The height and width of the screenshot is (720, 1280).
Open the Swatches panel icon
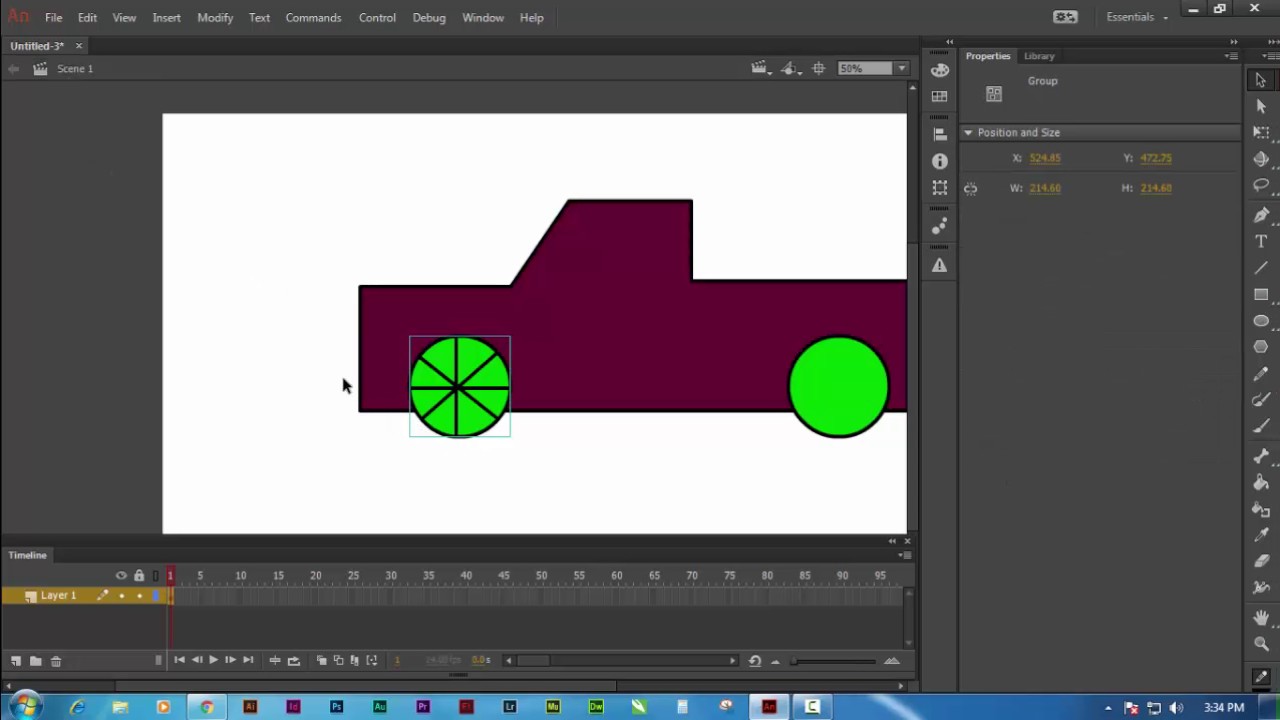point(939,96)
